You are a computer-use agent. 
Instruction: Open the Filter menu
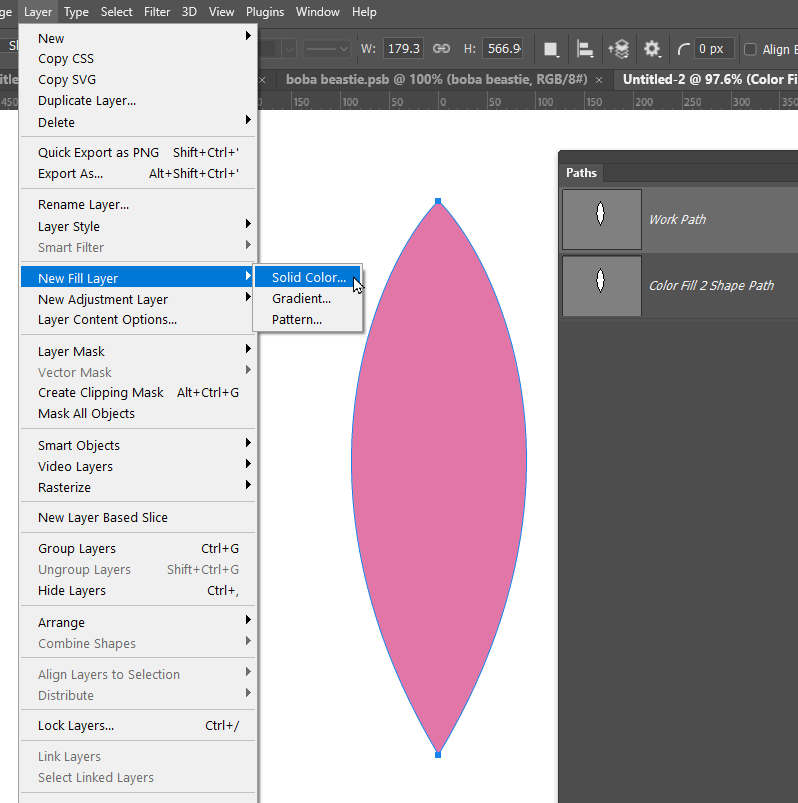tap(157, 12)
